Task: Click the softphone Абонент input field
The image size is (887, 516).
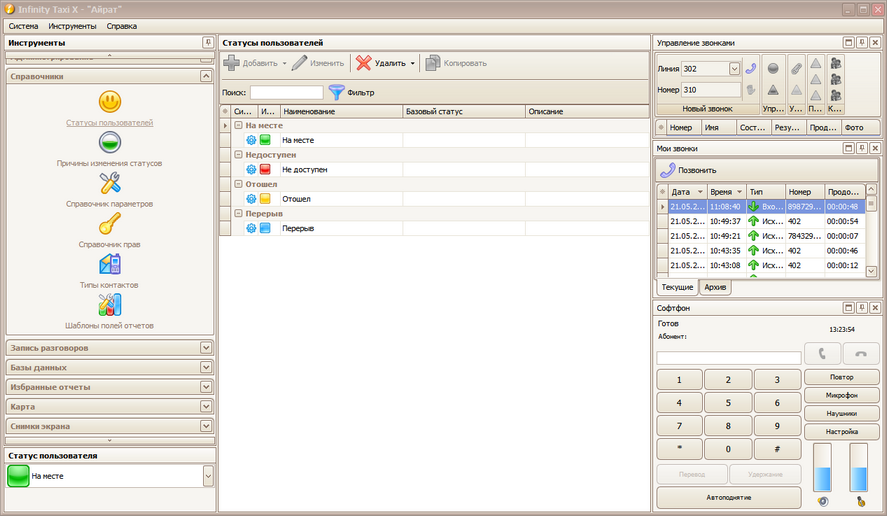Action: coord(729,358)
